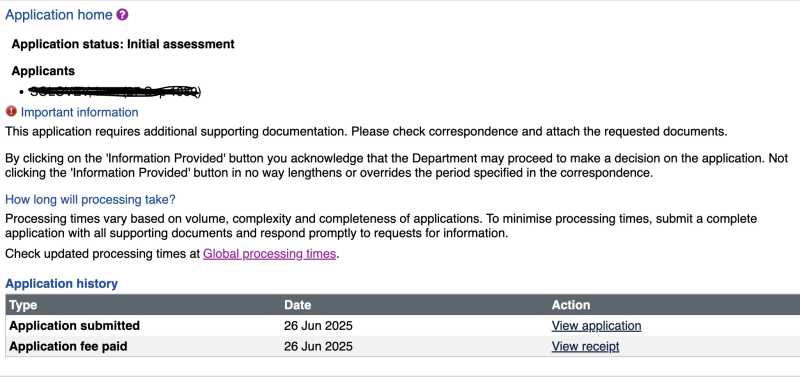
Task: Click the Important information heading text
Action: pyautogui.click(x=80, y=112)
